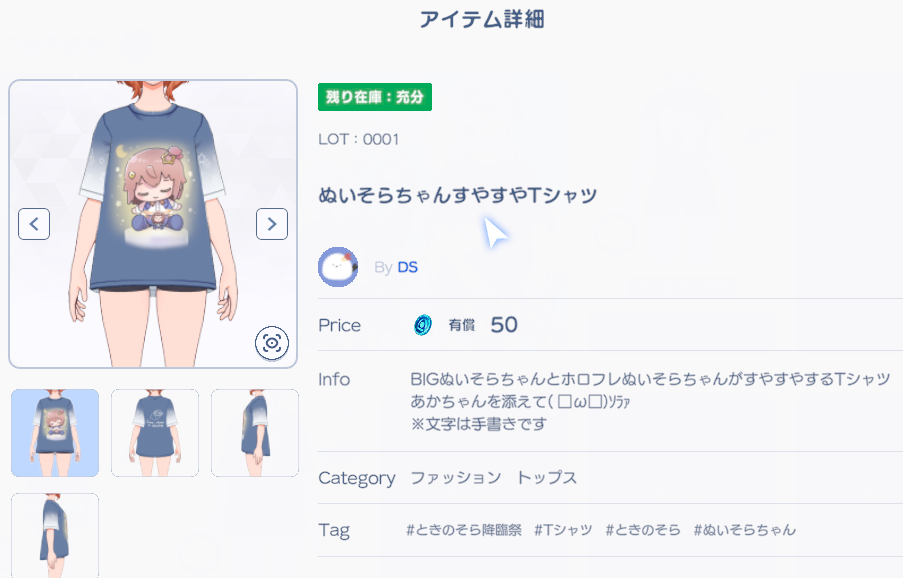
Task: Select the left side view thumbnail
Action: click(x=55, y=535)
